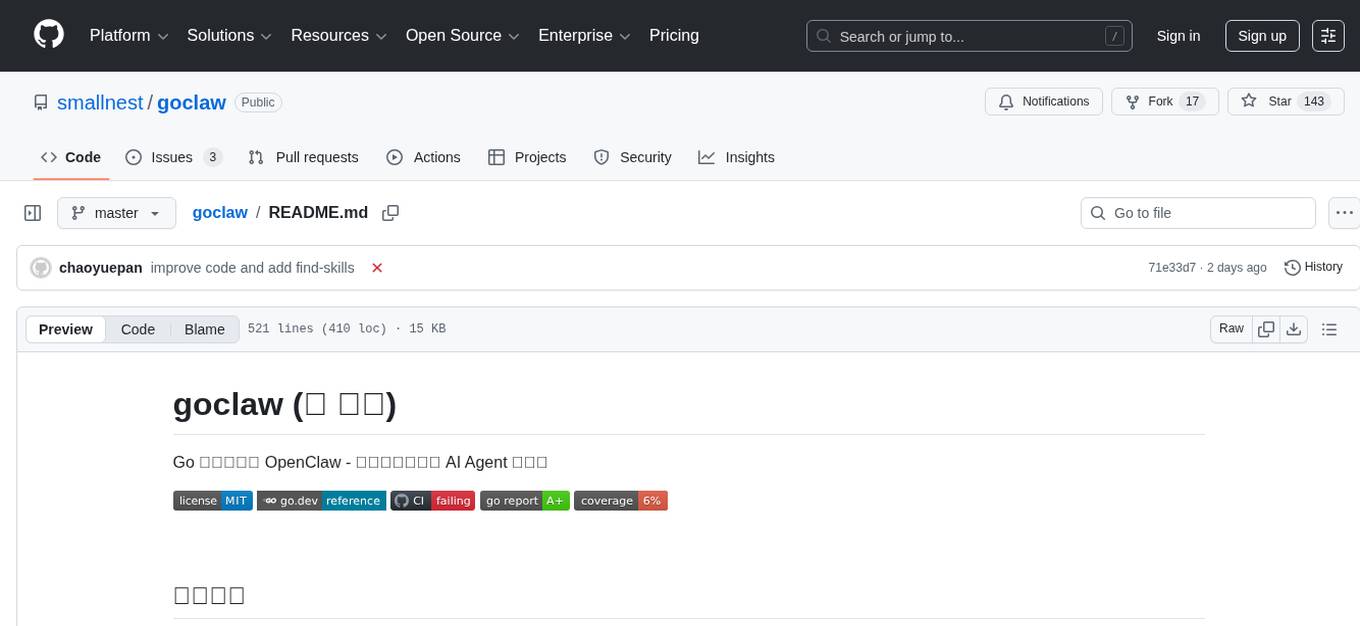This screenshot has height=626, width=1360.
Task: Click the Go to file search field
Action: pyautogui.click(x=1197, y=213)
